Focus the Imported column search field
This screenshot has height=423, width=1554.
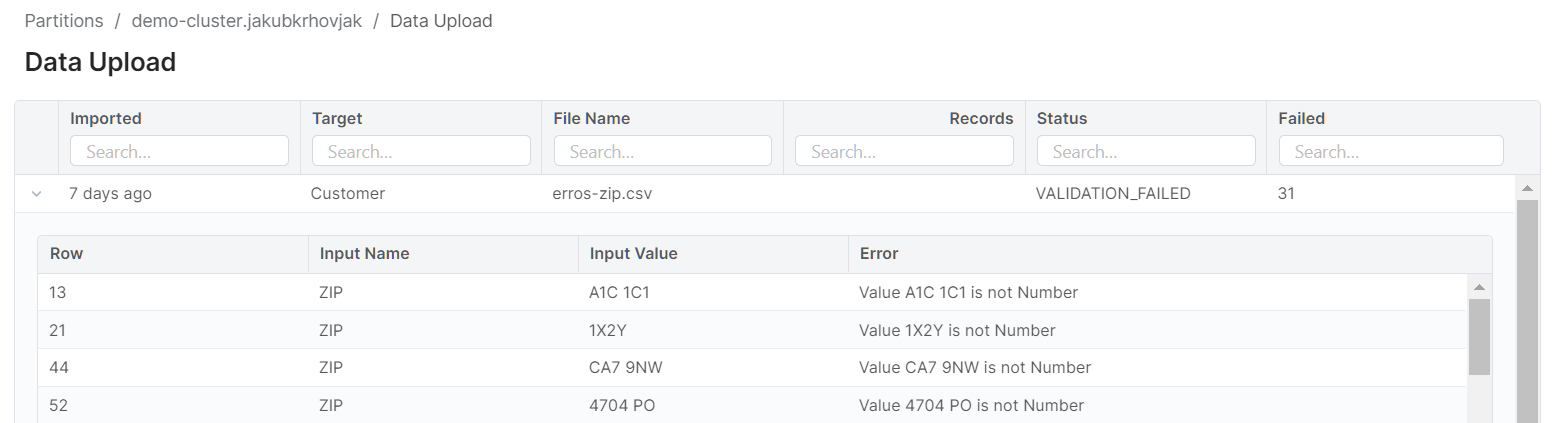(179, 152)
